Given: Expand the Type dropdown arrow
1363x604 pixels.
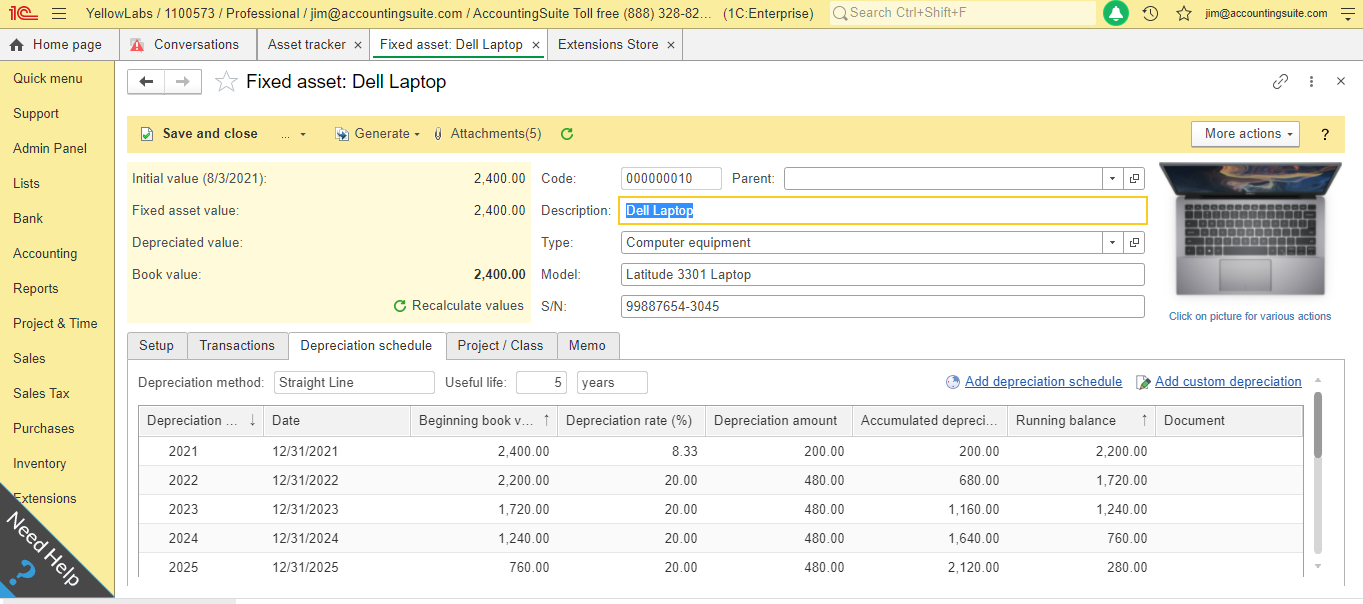Looking at the screenshot, I should pyautogui.click(x=1113, y=243).
